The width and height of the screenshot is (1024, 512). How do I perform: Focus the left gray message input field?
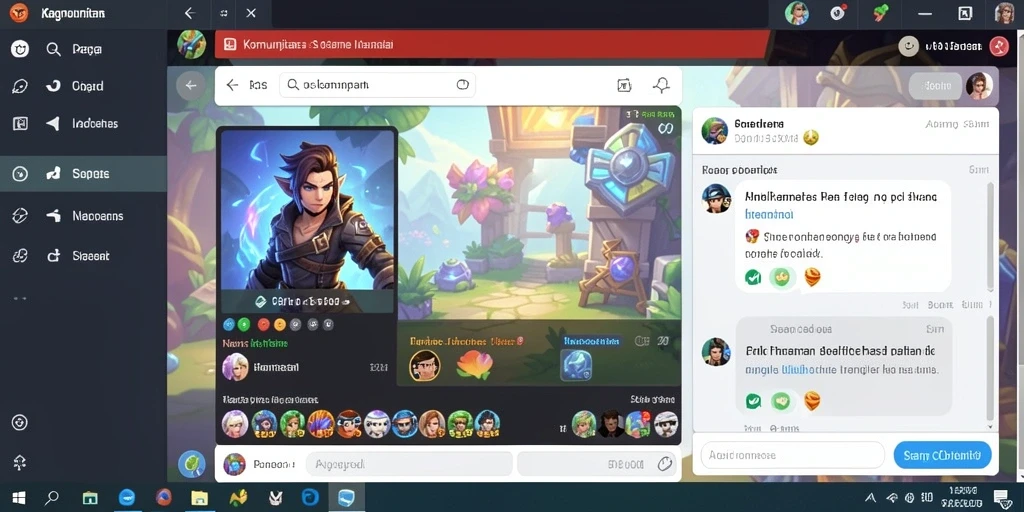409,464
